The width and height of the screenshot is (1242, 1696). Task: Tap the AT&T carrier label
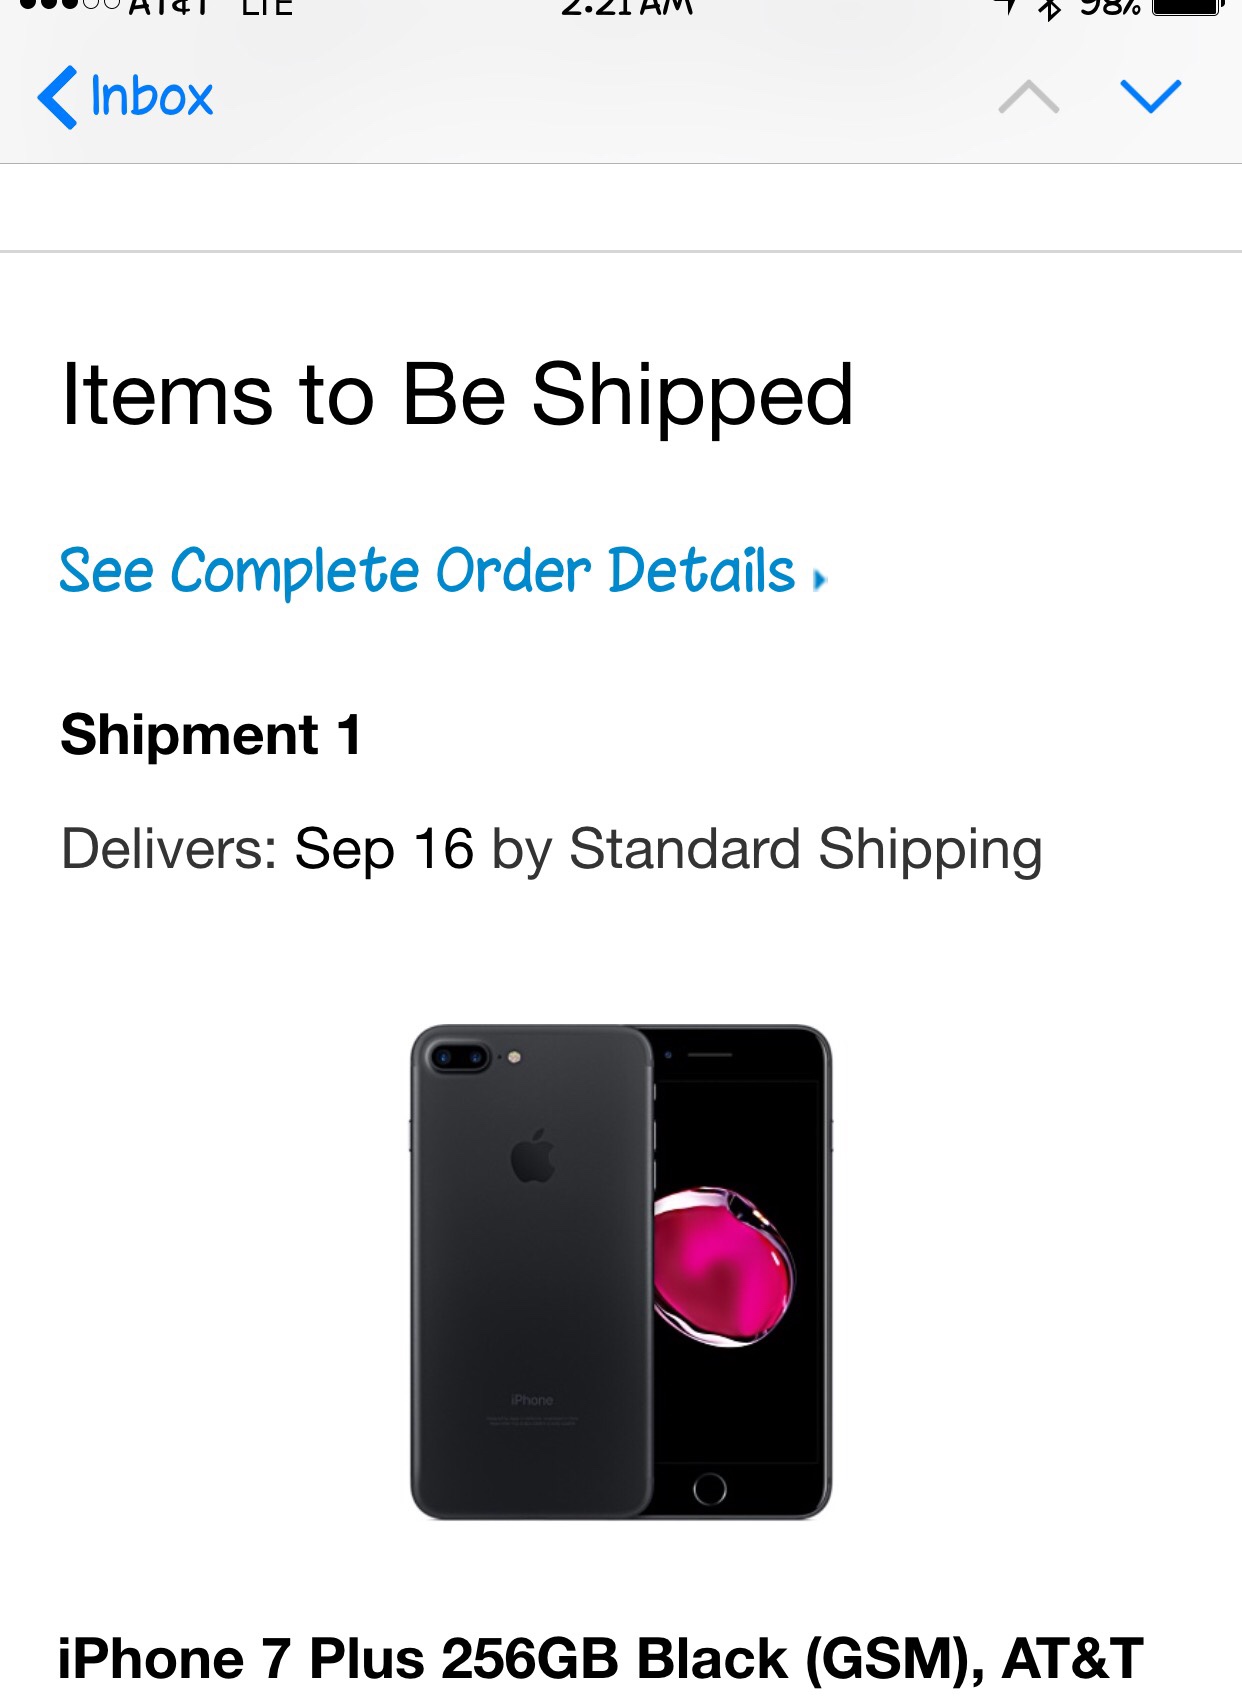point(170,8)
